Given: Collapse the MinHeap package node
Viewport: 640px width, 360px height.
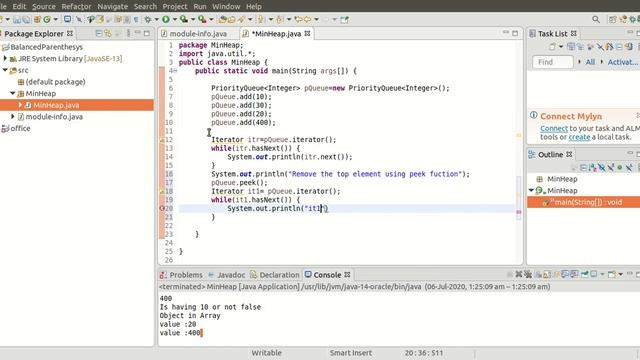Looking at the screenshot, I should (13, 93).
